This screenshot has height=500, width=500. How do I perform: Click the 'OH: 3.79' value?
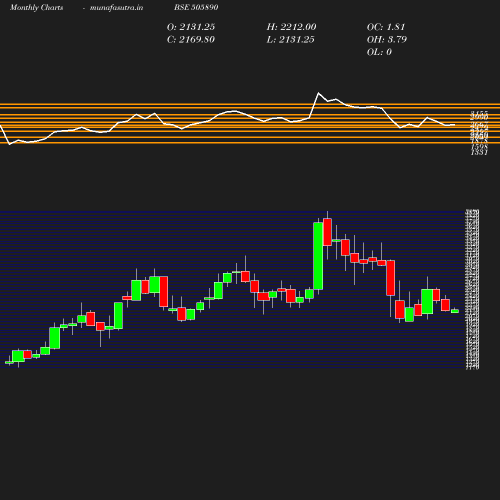coord(387,40)
